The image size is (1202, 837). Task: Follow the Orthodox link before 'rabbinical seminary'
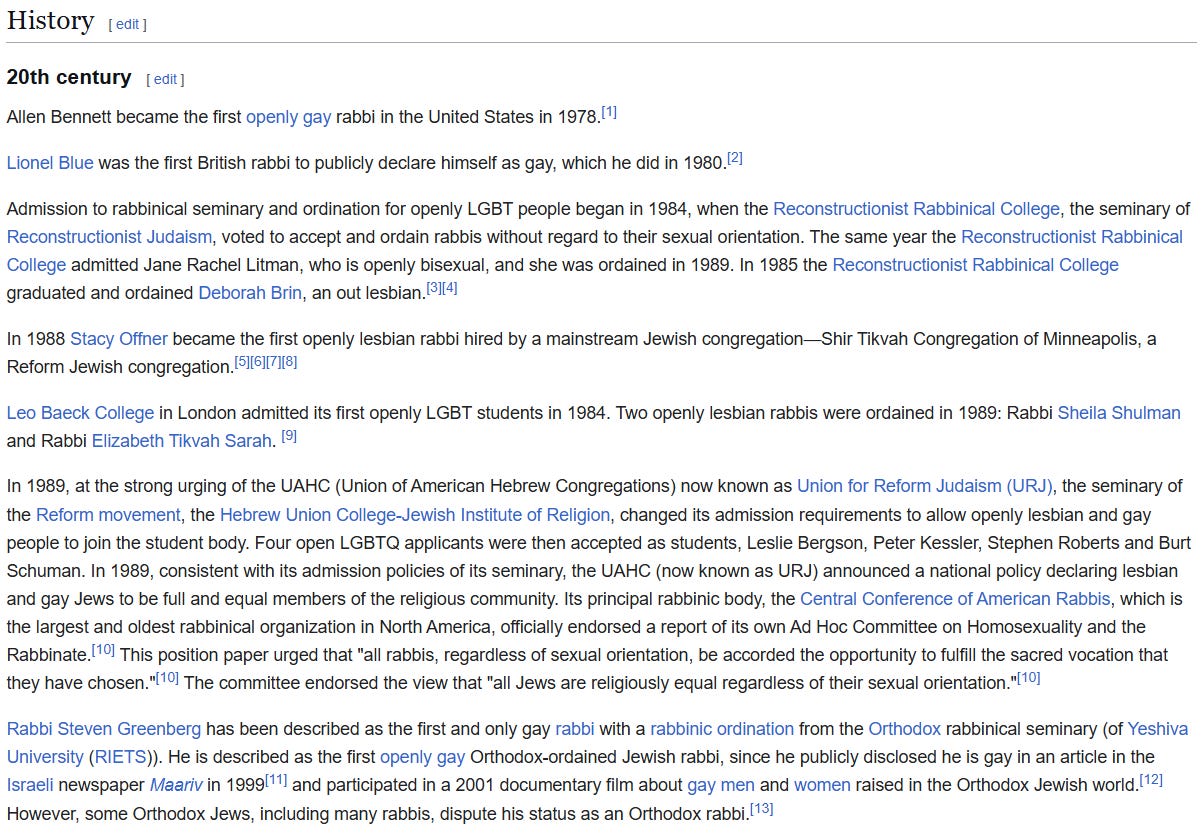click(x=904, y=729)
